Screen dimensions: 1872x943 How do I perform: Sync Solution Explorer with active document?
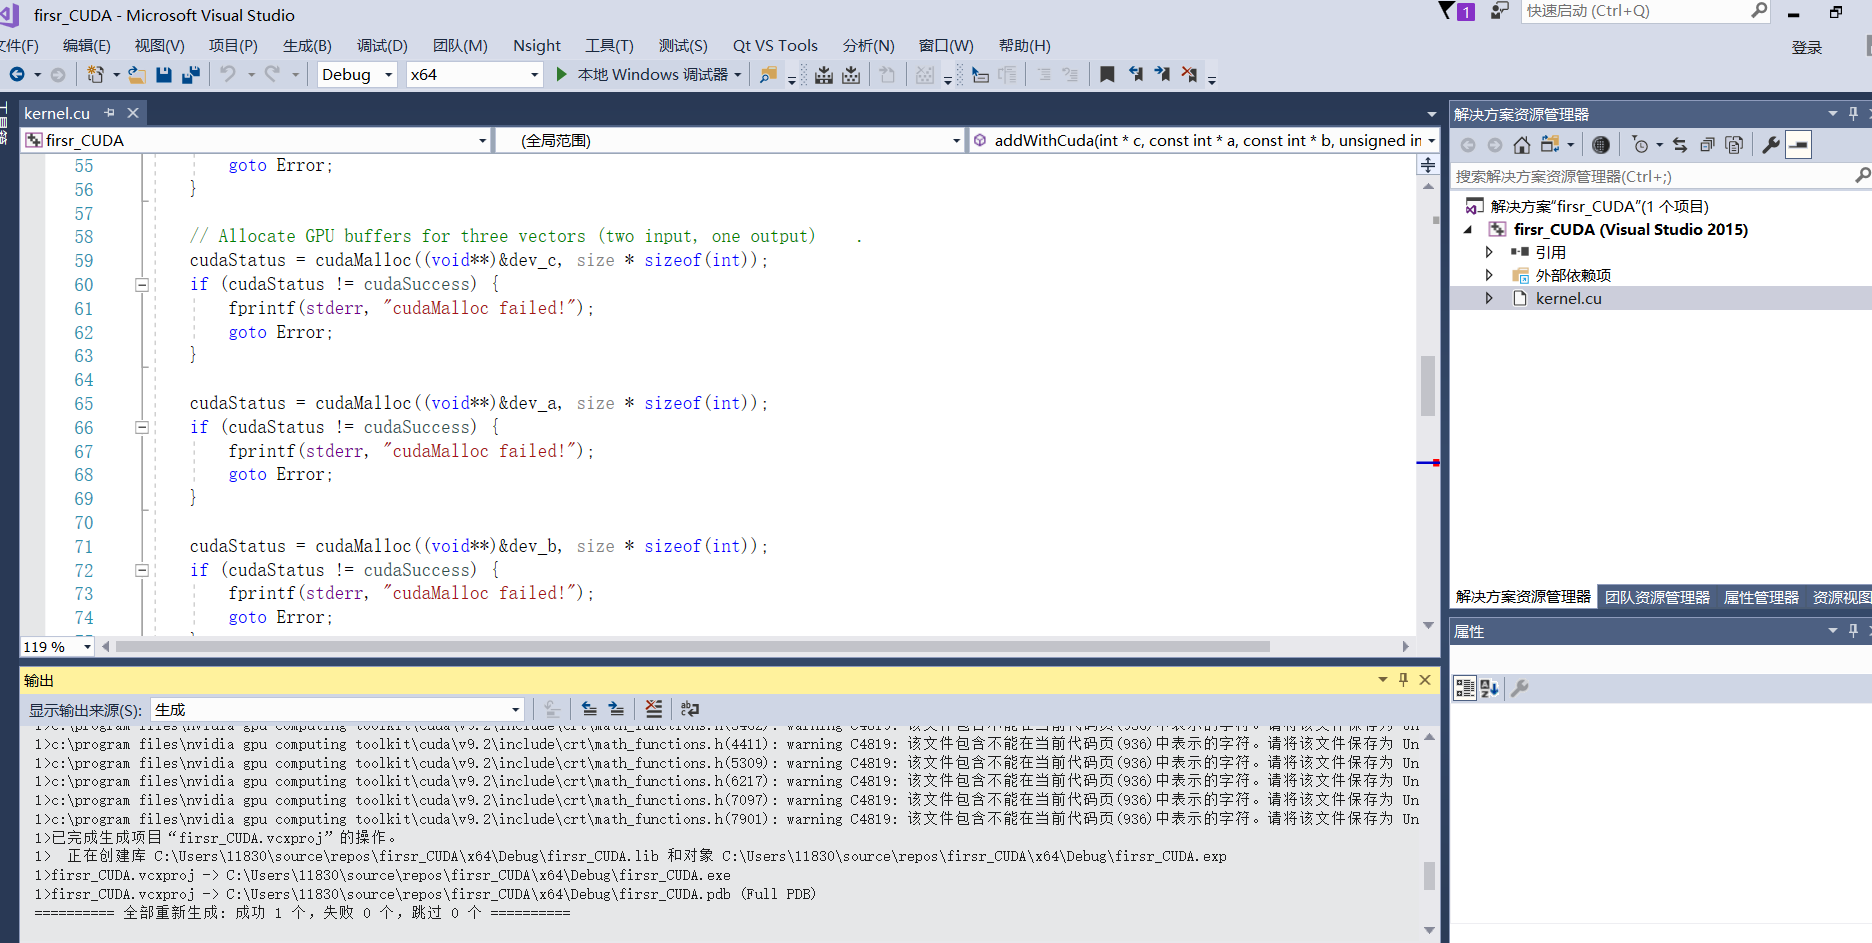(1679, 144)
